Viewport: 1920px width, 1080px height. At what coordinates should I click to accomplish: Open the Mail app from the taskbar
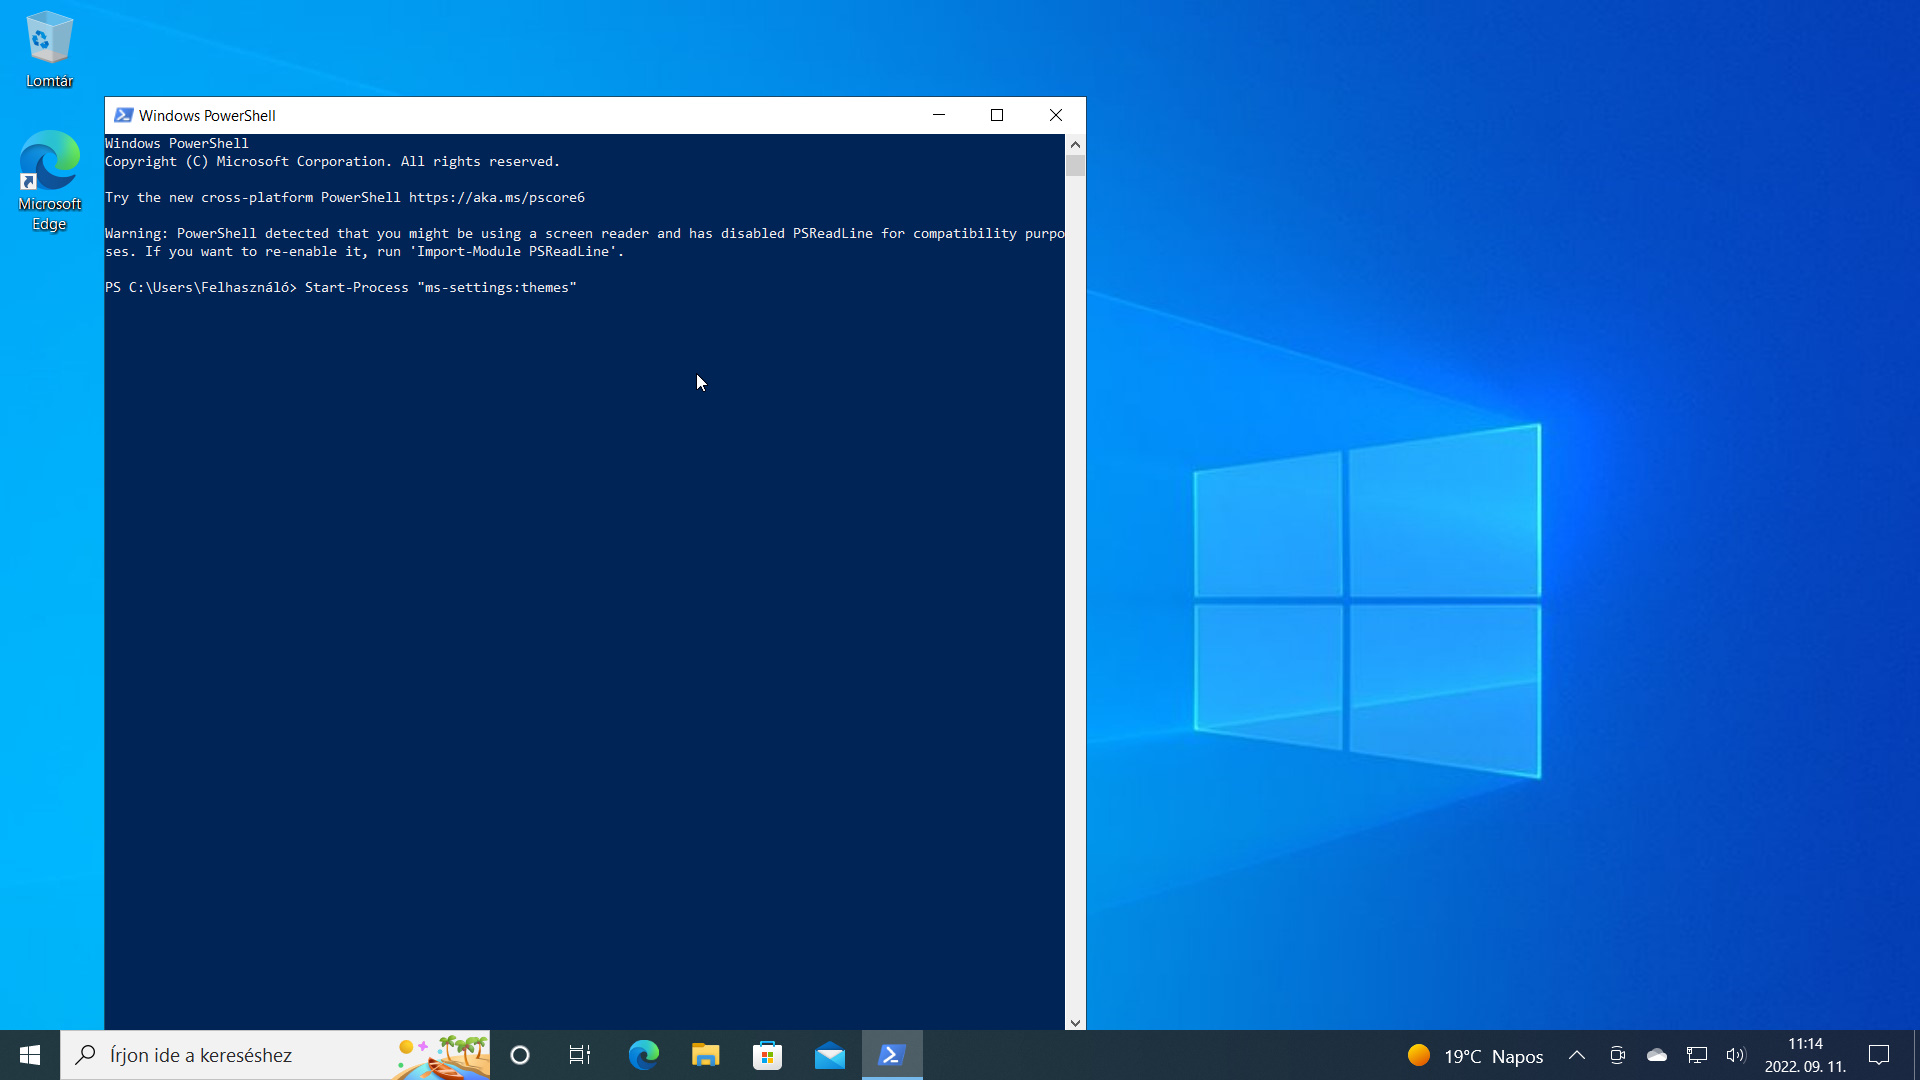830,1055
